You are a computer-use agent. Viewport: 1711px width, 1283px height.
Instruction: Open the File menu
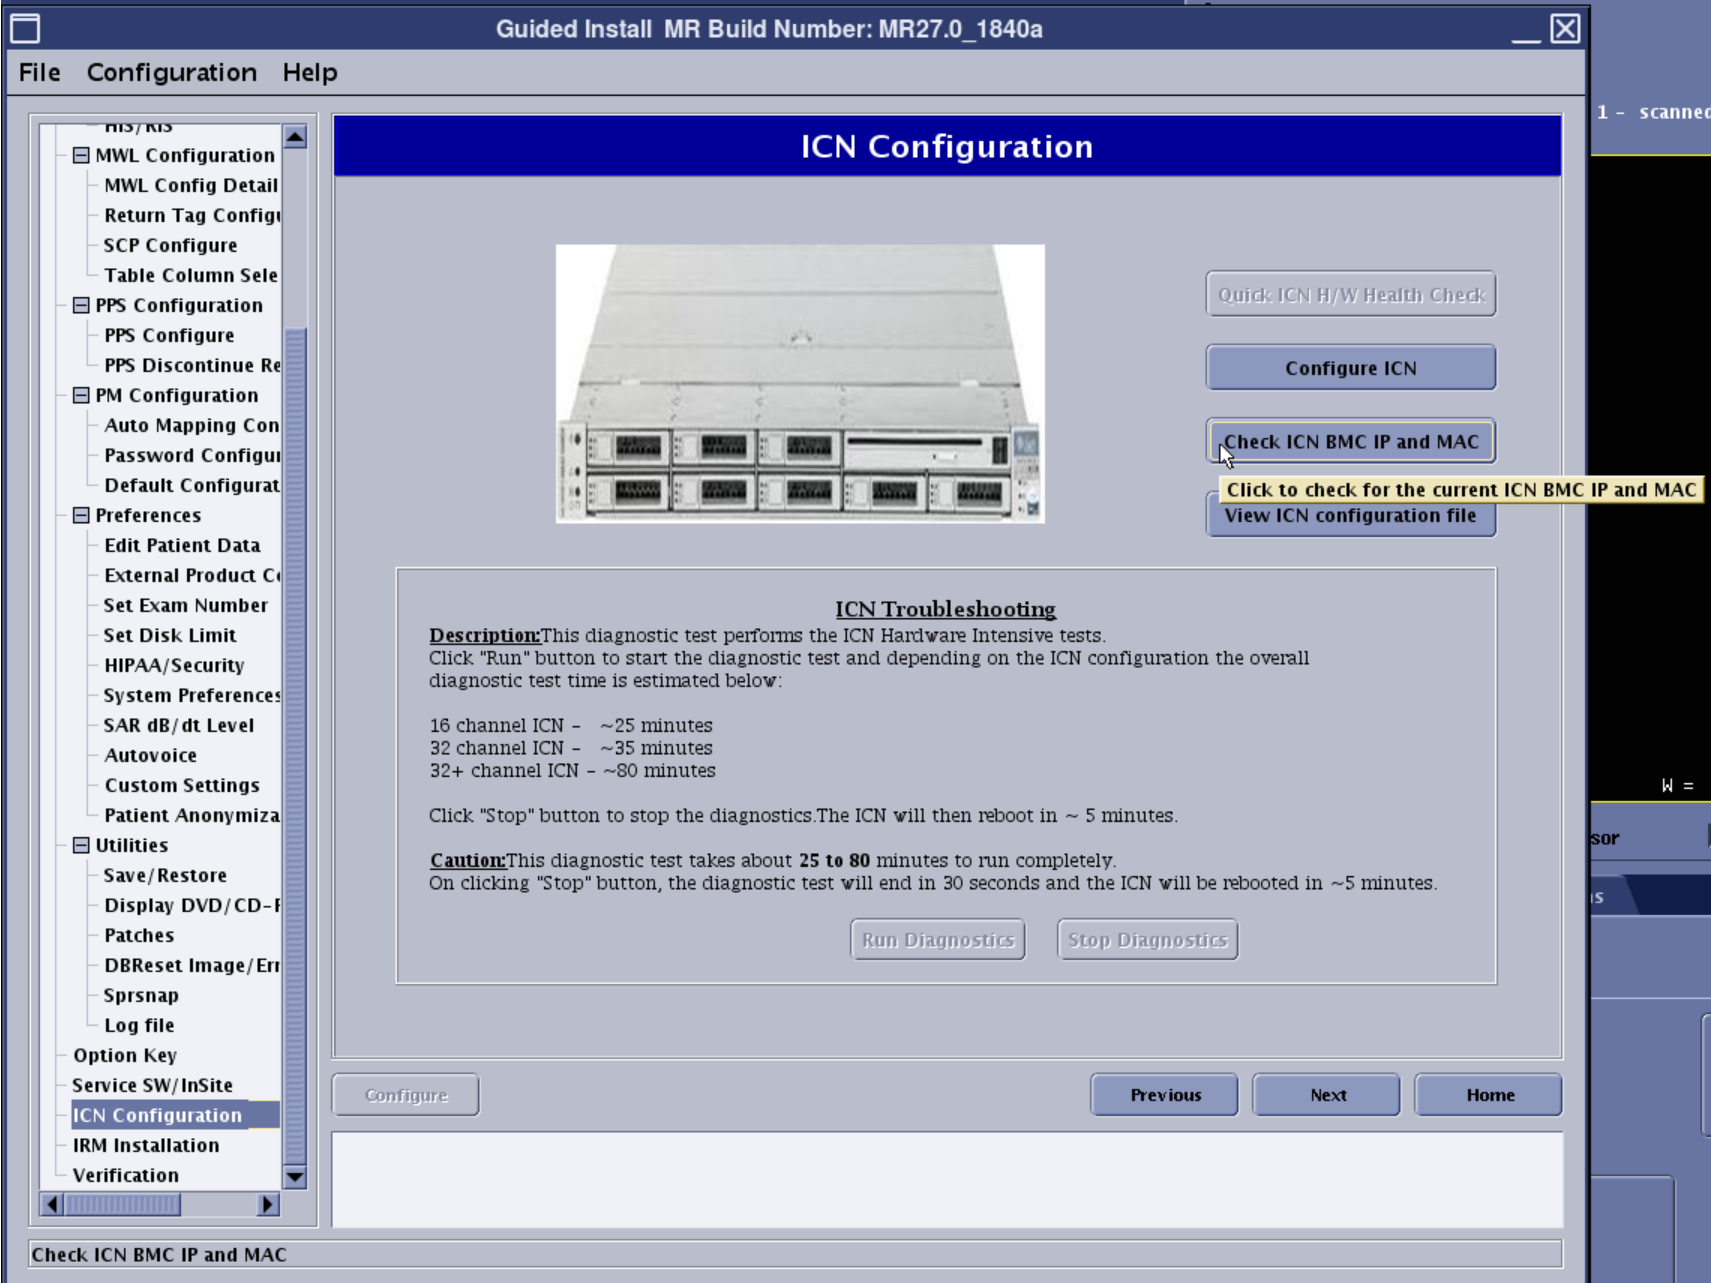click(x=39, y=73)
